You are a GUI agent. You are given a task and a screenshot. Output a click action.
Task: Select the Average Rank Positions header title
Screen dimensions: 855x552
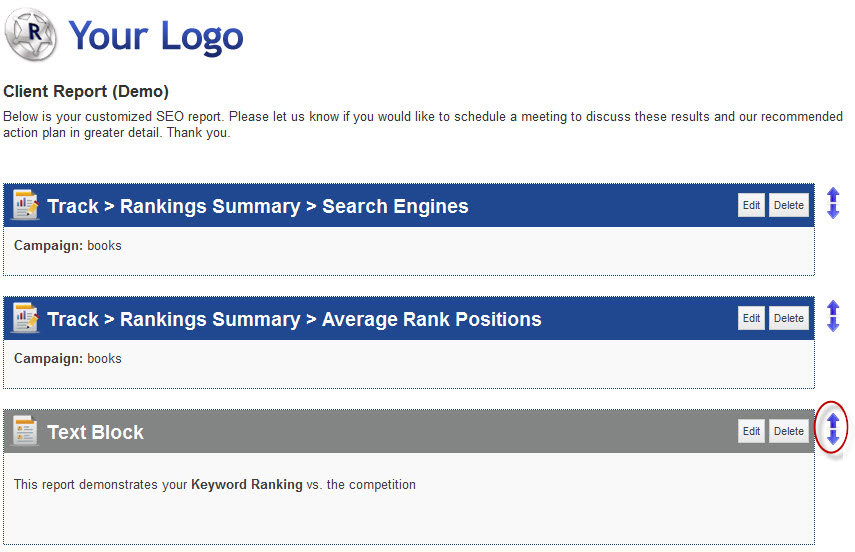[294, 320]
